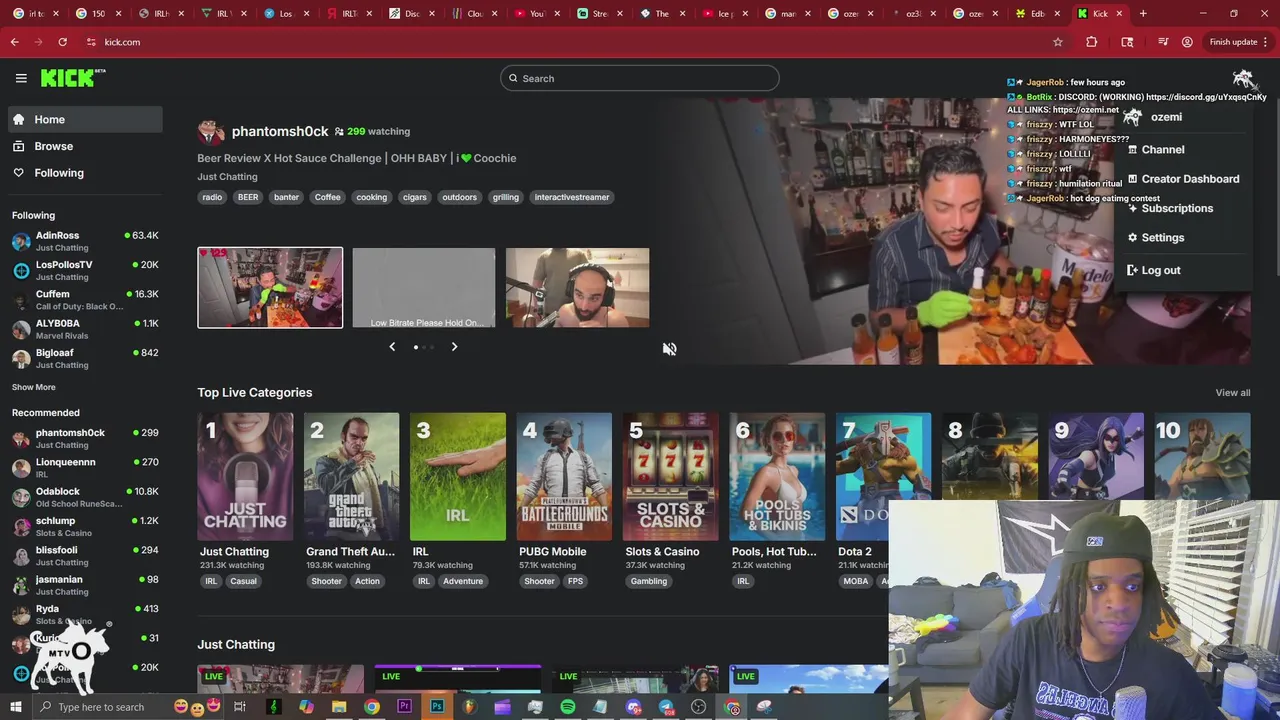
Task: Open Finish update Chrome menu
Action: [x=1238, y=42]
